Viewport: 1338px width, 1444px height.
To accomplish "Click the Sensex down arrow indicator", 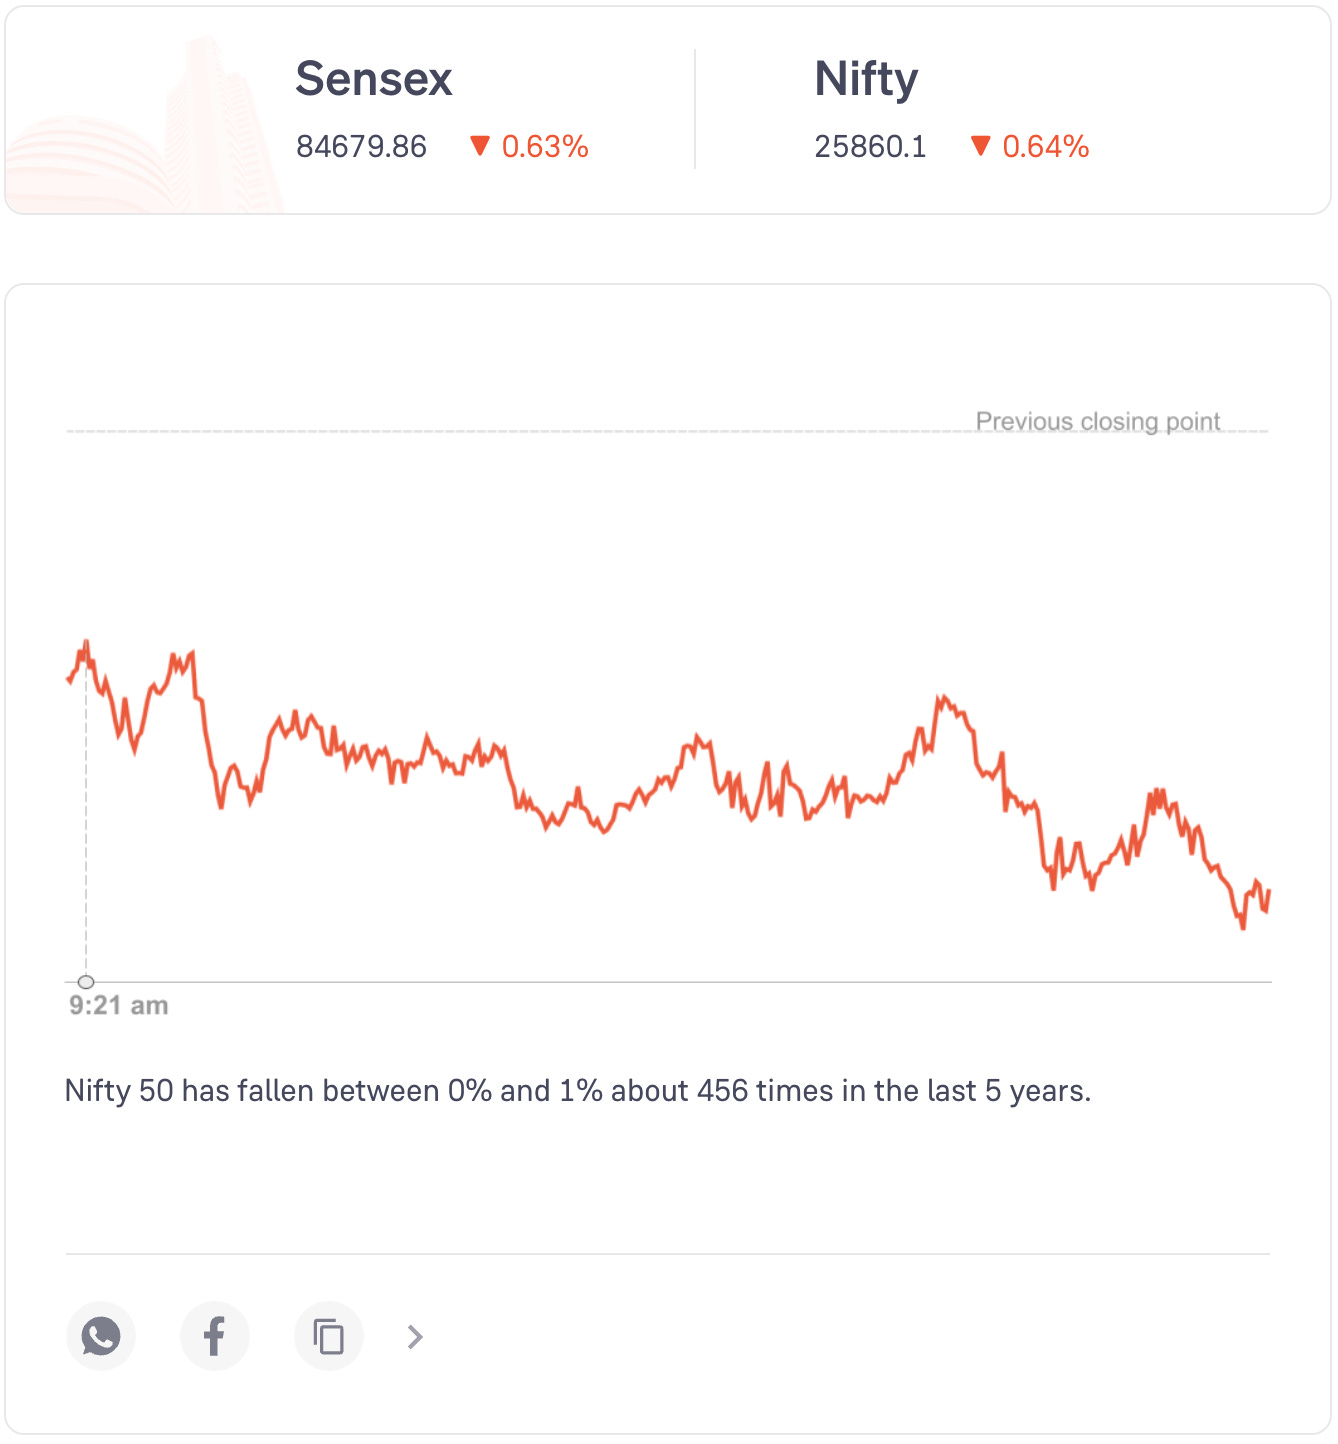I will pyautogui.click(x=480, y=146).
